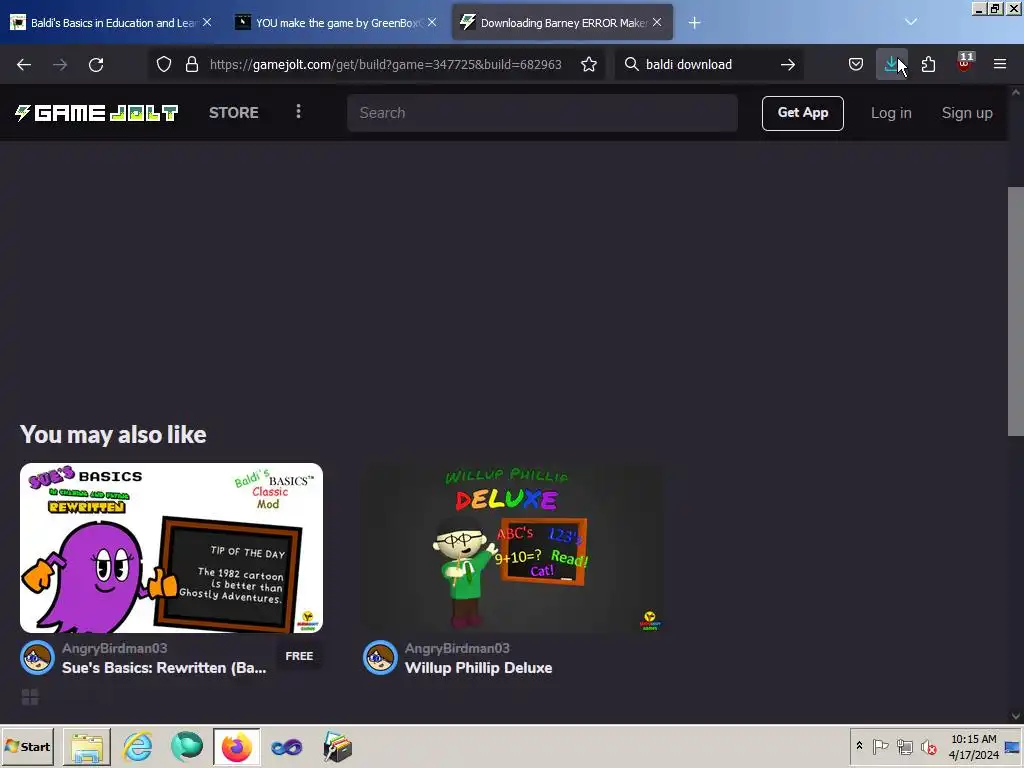The image size is (1024, 768).
Task: Click the Windows platform icon under Sue's Basics
Action: tap(30, 697)
